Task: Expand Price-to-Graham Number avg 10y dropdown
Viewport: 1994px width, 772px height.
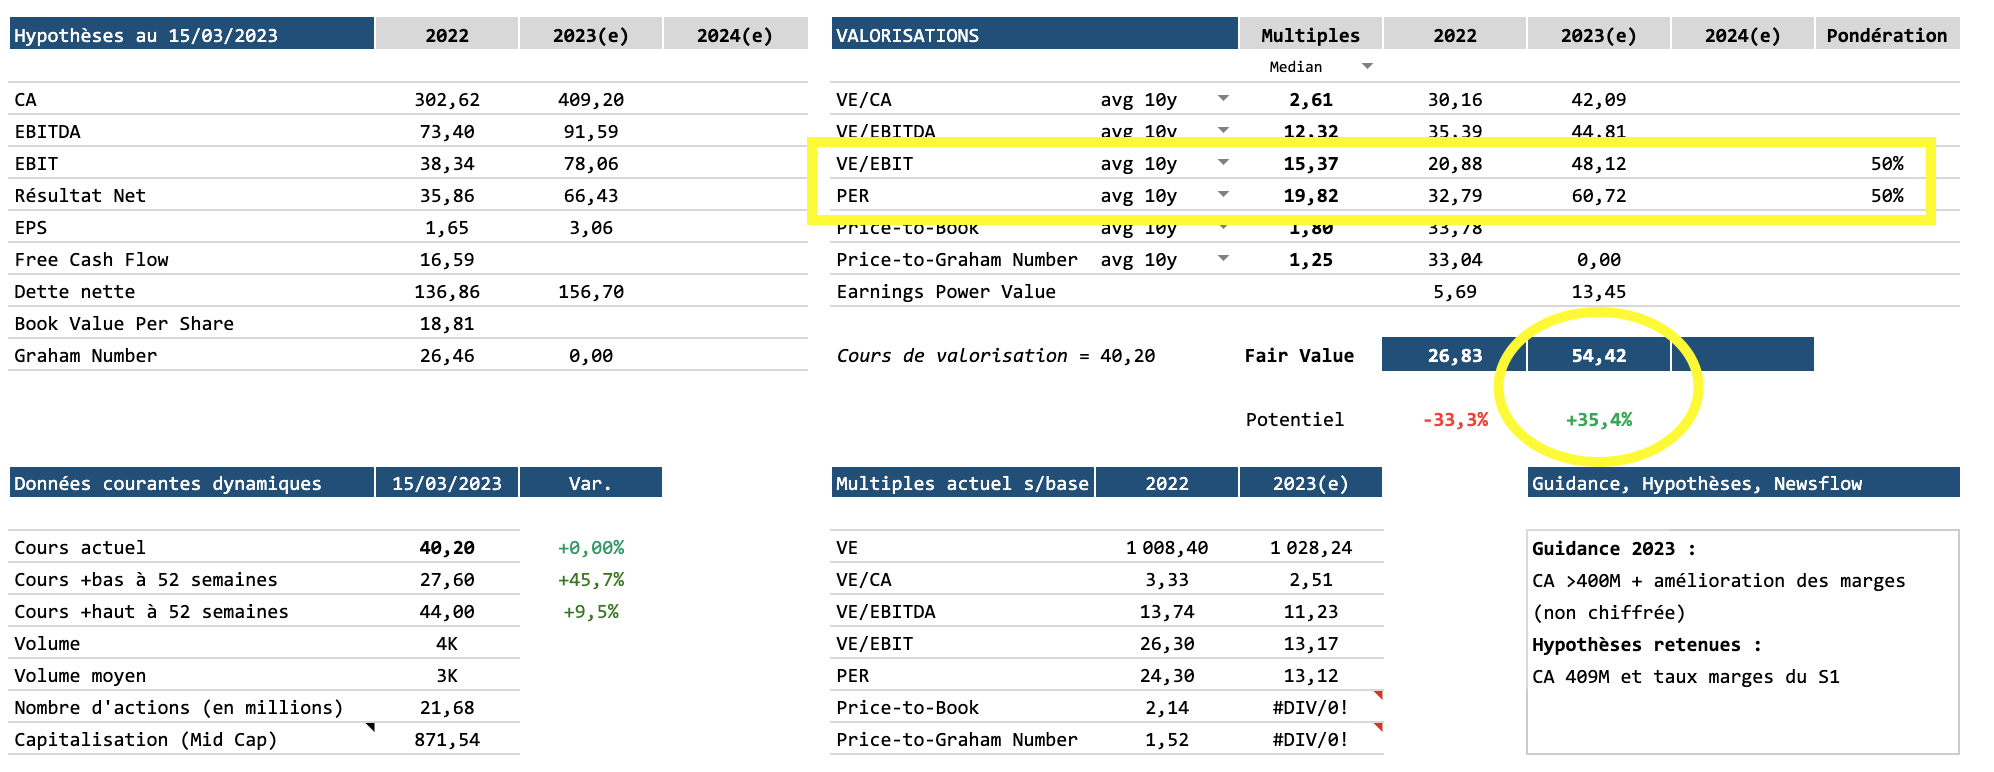Action: click(1223, 258)
